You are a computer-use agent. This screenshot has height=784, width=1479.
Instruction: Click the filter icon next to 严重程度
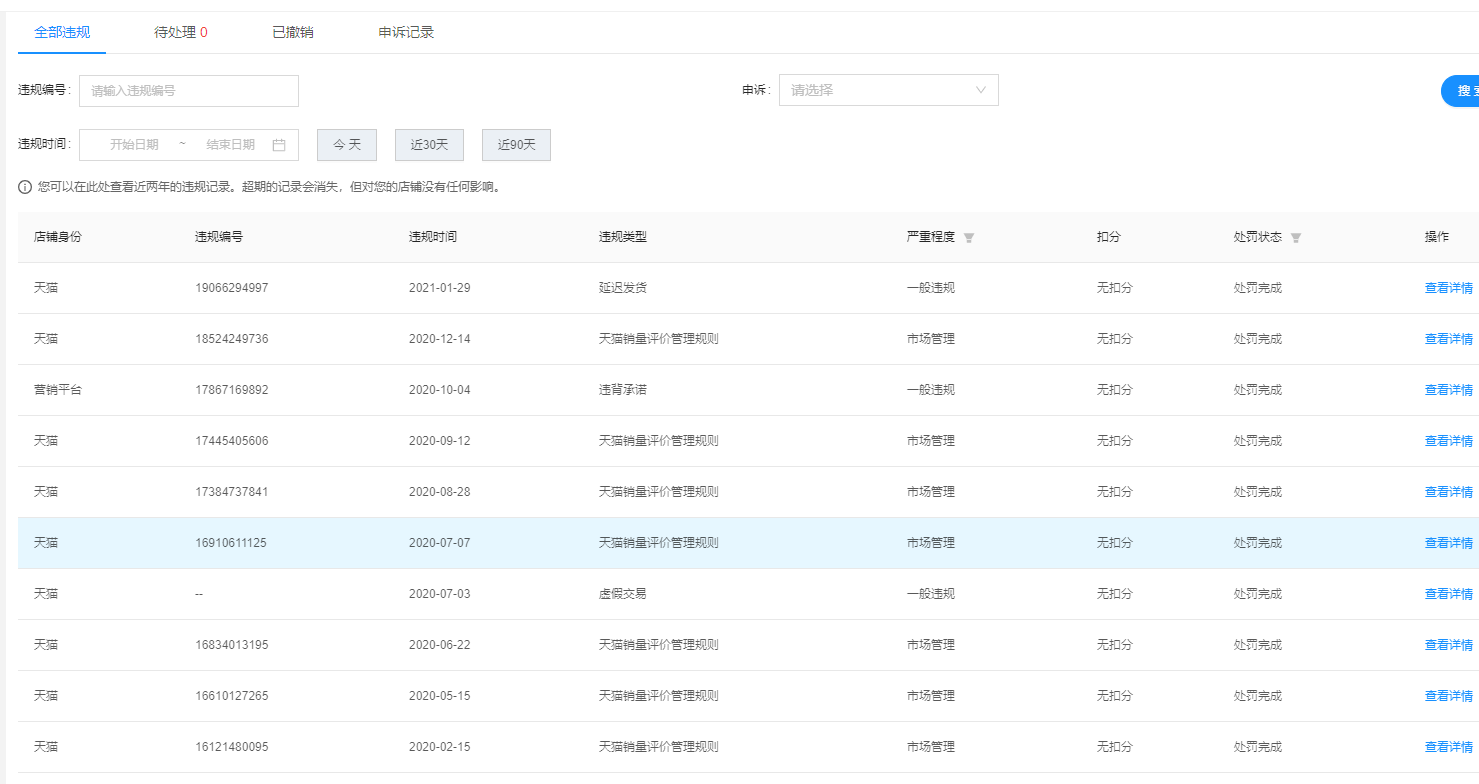[x=969, y=238]
